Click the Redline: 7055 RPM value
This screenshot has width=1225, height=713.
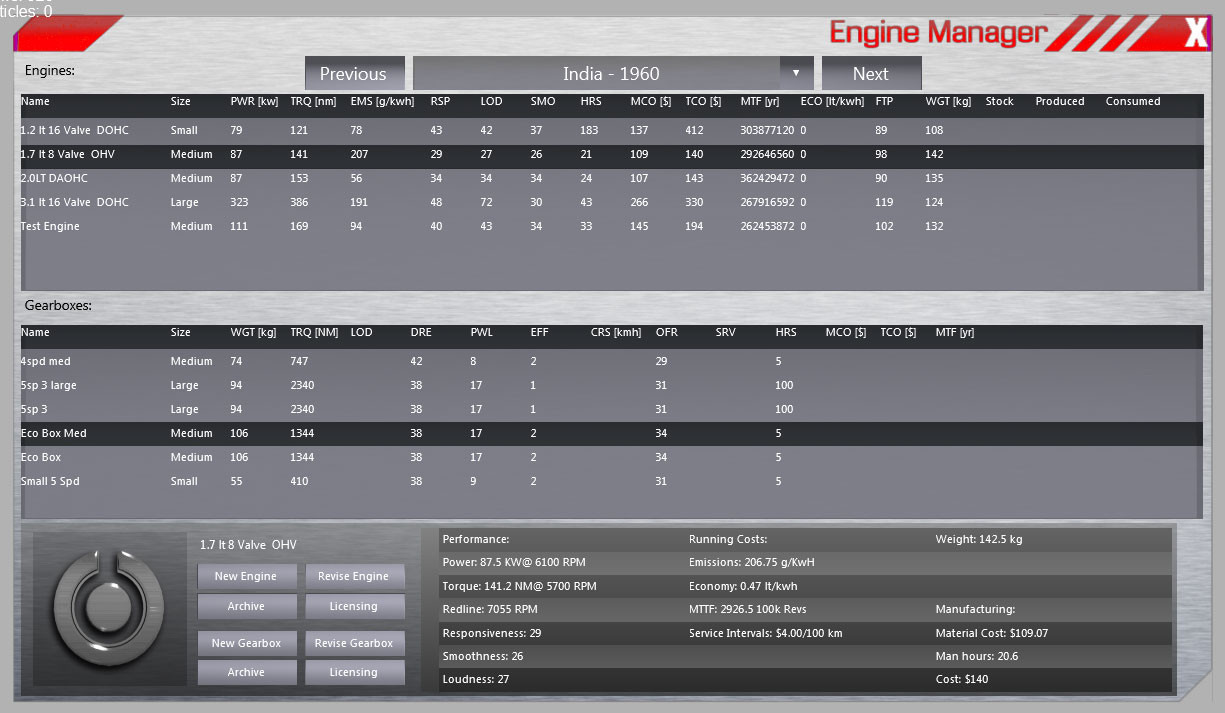(490, 609)
